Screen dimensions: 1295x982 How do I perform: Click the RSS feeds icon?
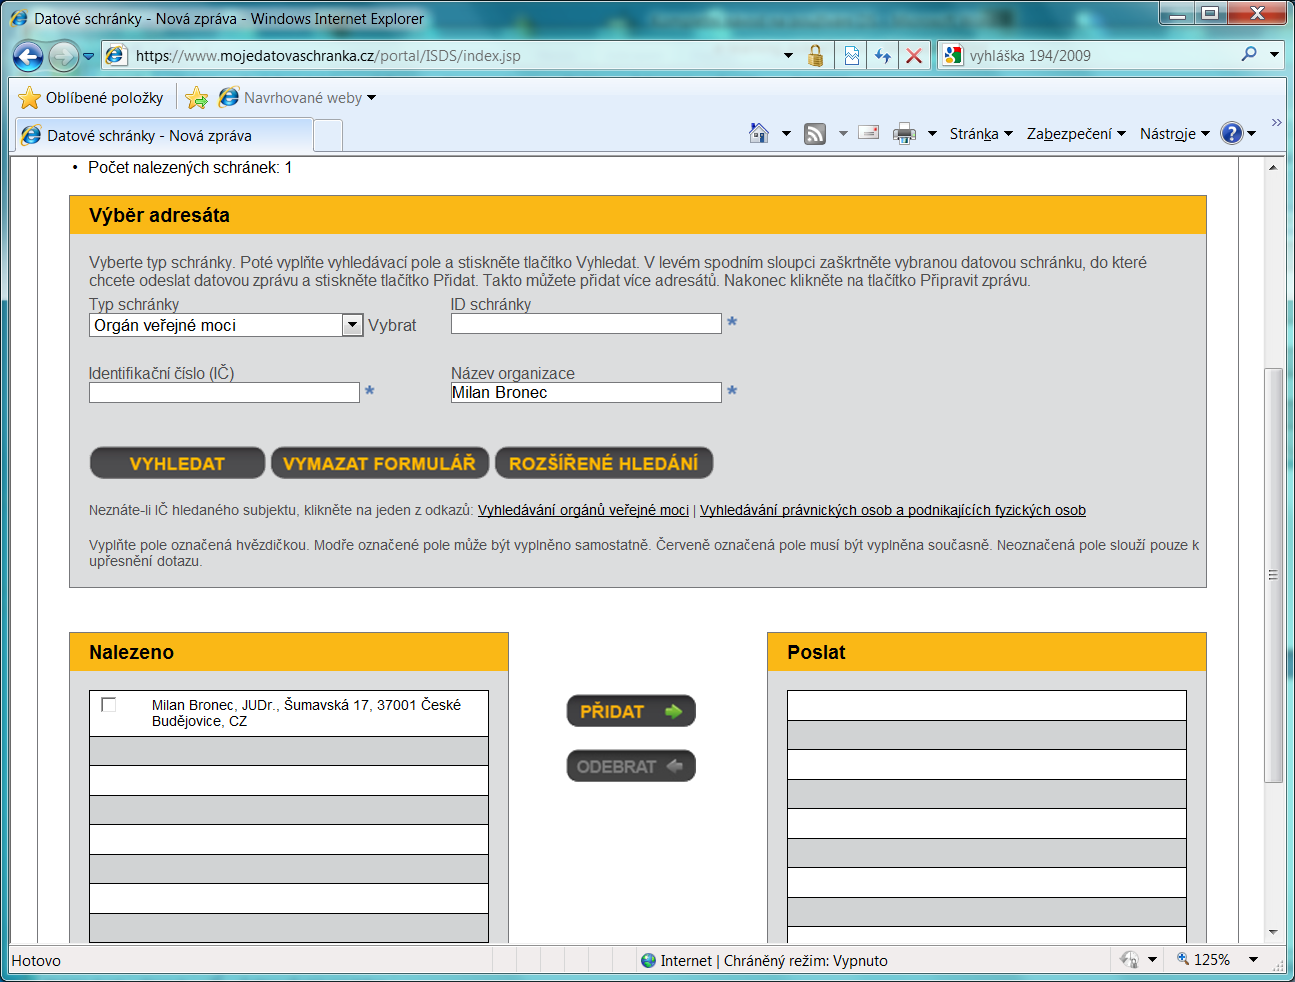(x=815, y=133)
